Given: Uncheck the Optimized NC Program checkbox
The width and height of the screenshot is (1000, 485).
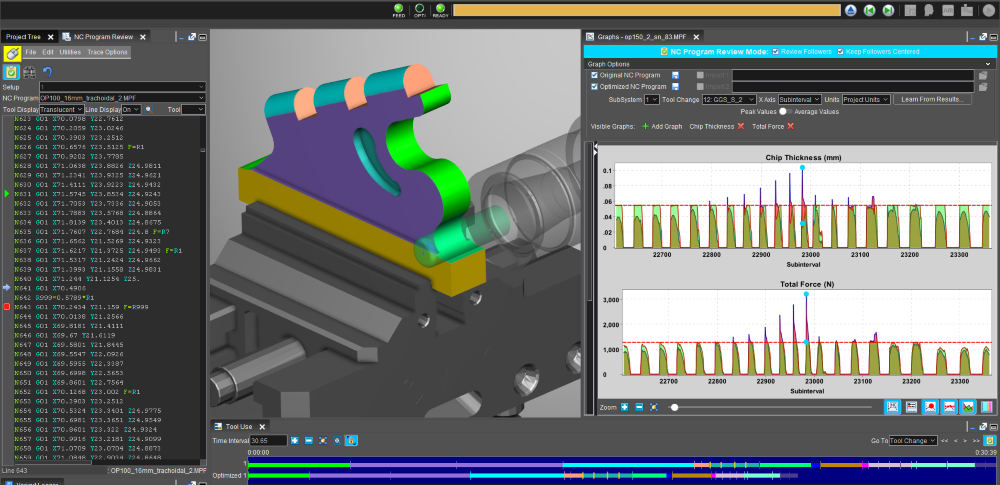Looking at the screenshot, I should [x=595, y=87].
